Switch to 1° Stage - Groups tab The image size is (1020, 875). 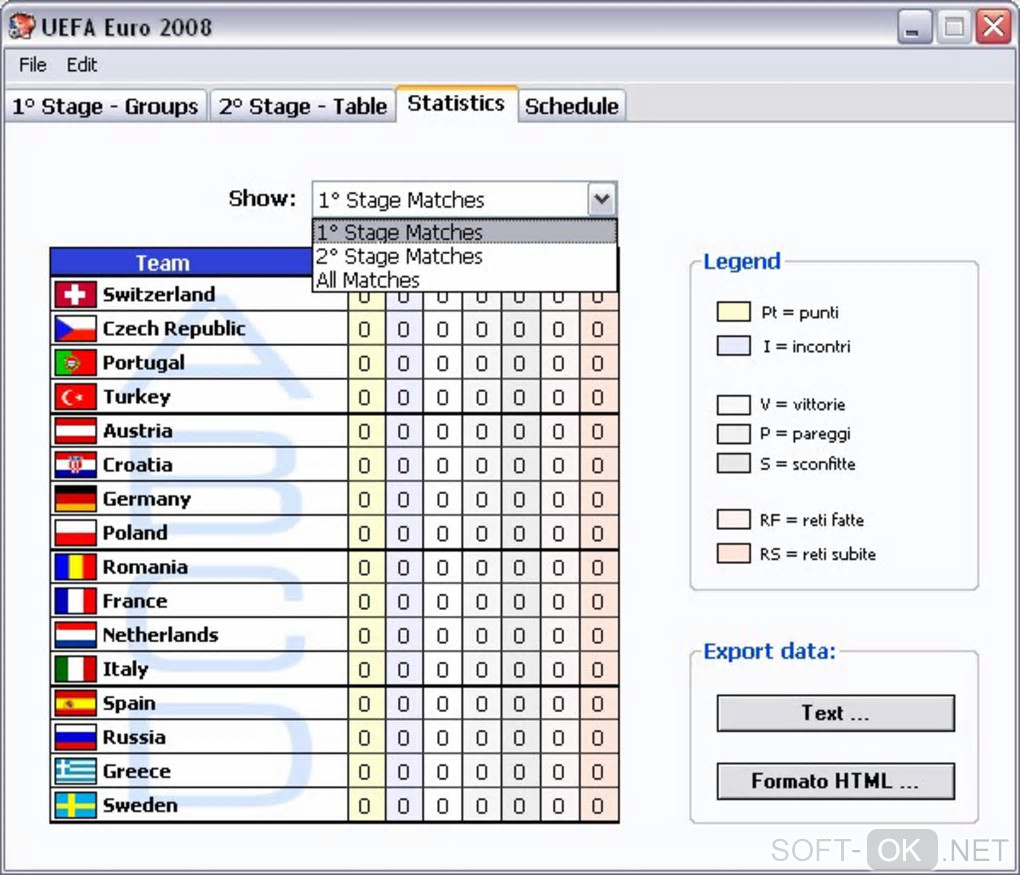click(x=105, y=106)
